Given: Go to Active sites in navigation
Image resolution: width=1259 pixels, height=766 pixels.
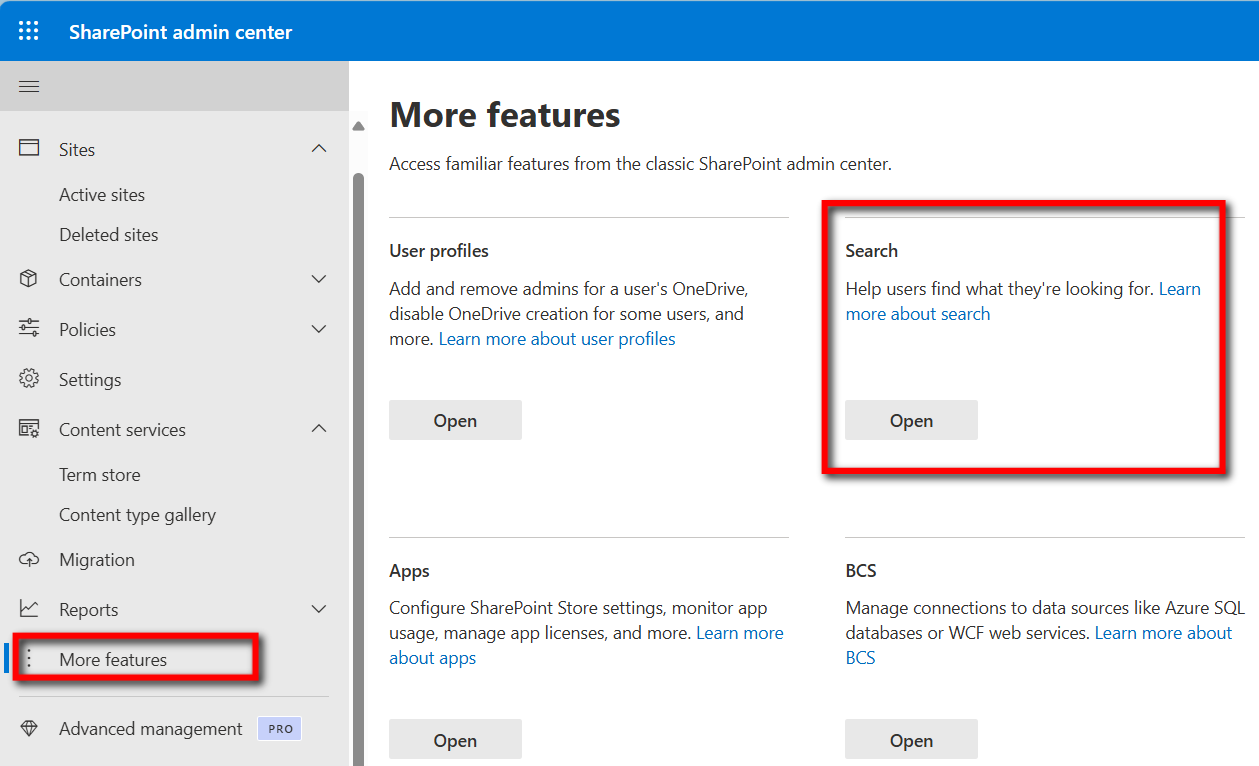Looking at the screenshot, I should 102,195.
